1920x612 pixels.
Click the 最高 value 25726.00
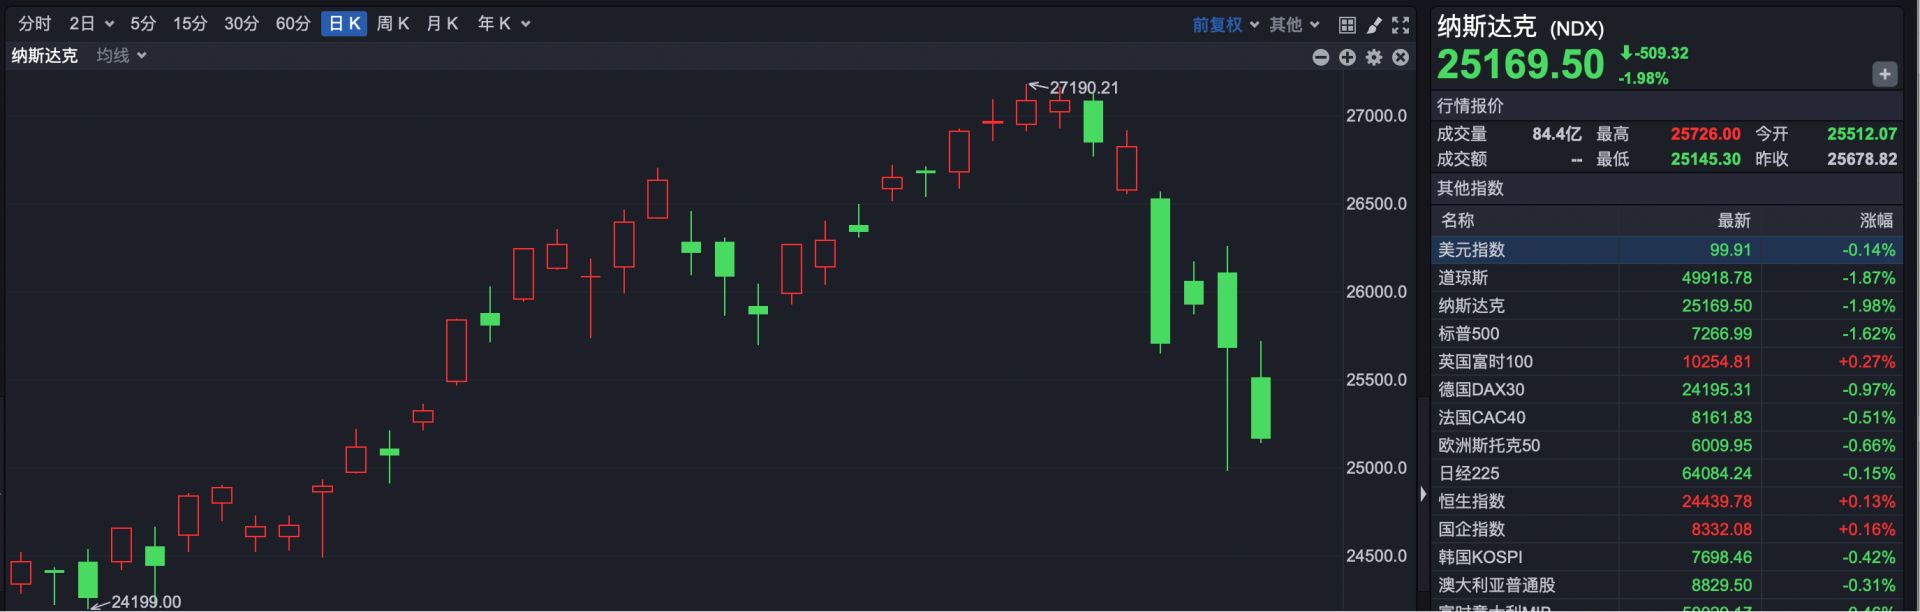point(1705,134)
